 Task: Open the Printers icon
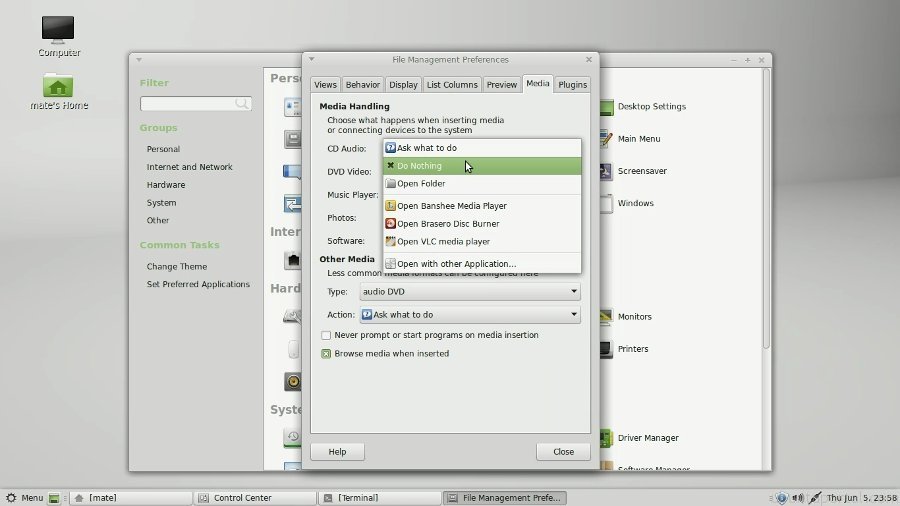coord(606,349)
